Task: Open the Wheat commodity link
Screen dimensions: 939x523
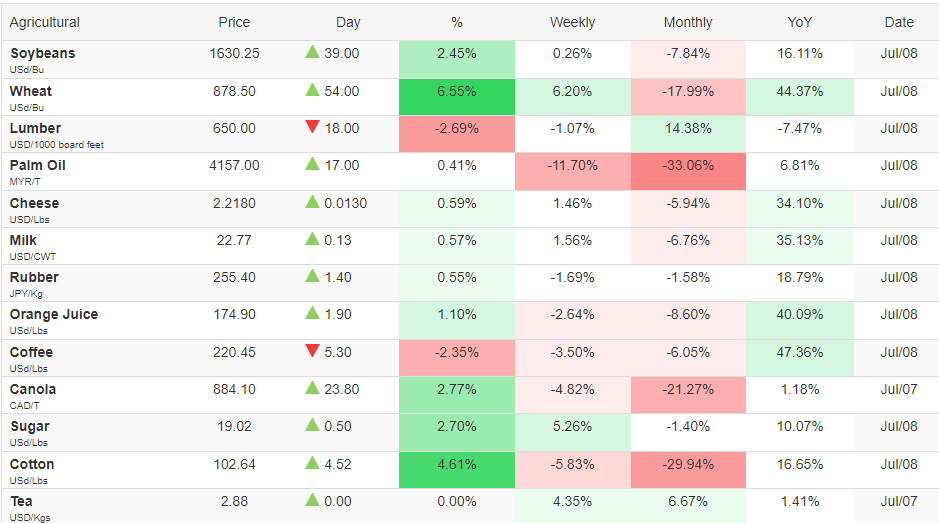Action: [31, 91]
